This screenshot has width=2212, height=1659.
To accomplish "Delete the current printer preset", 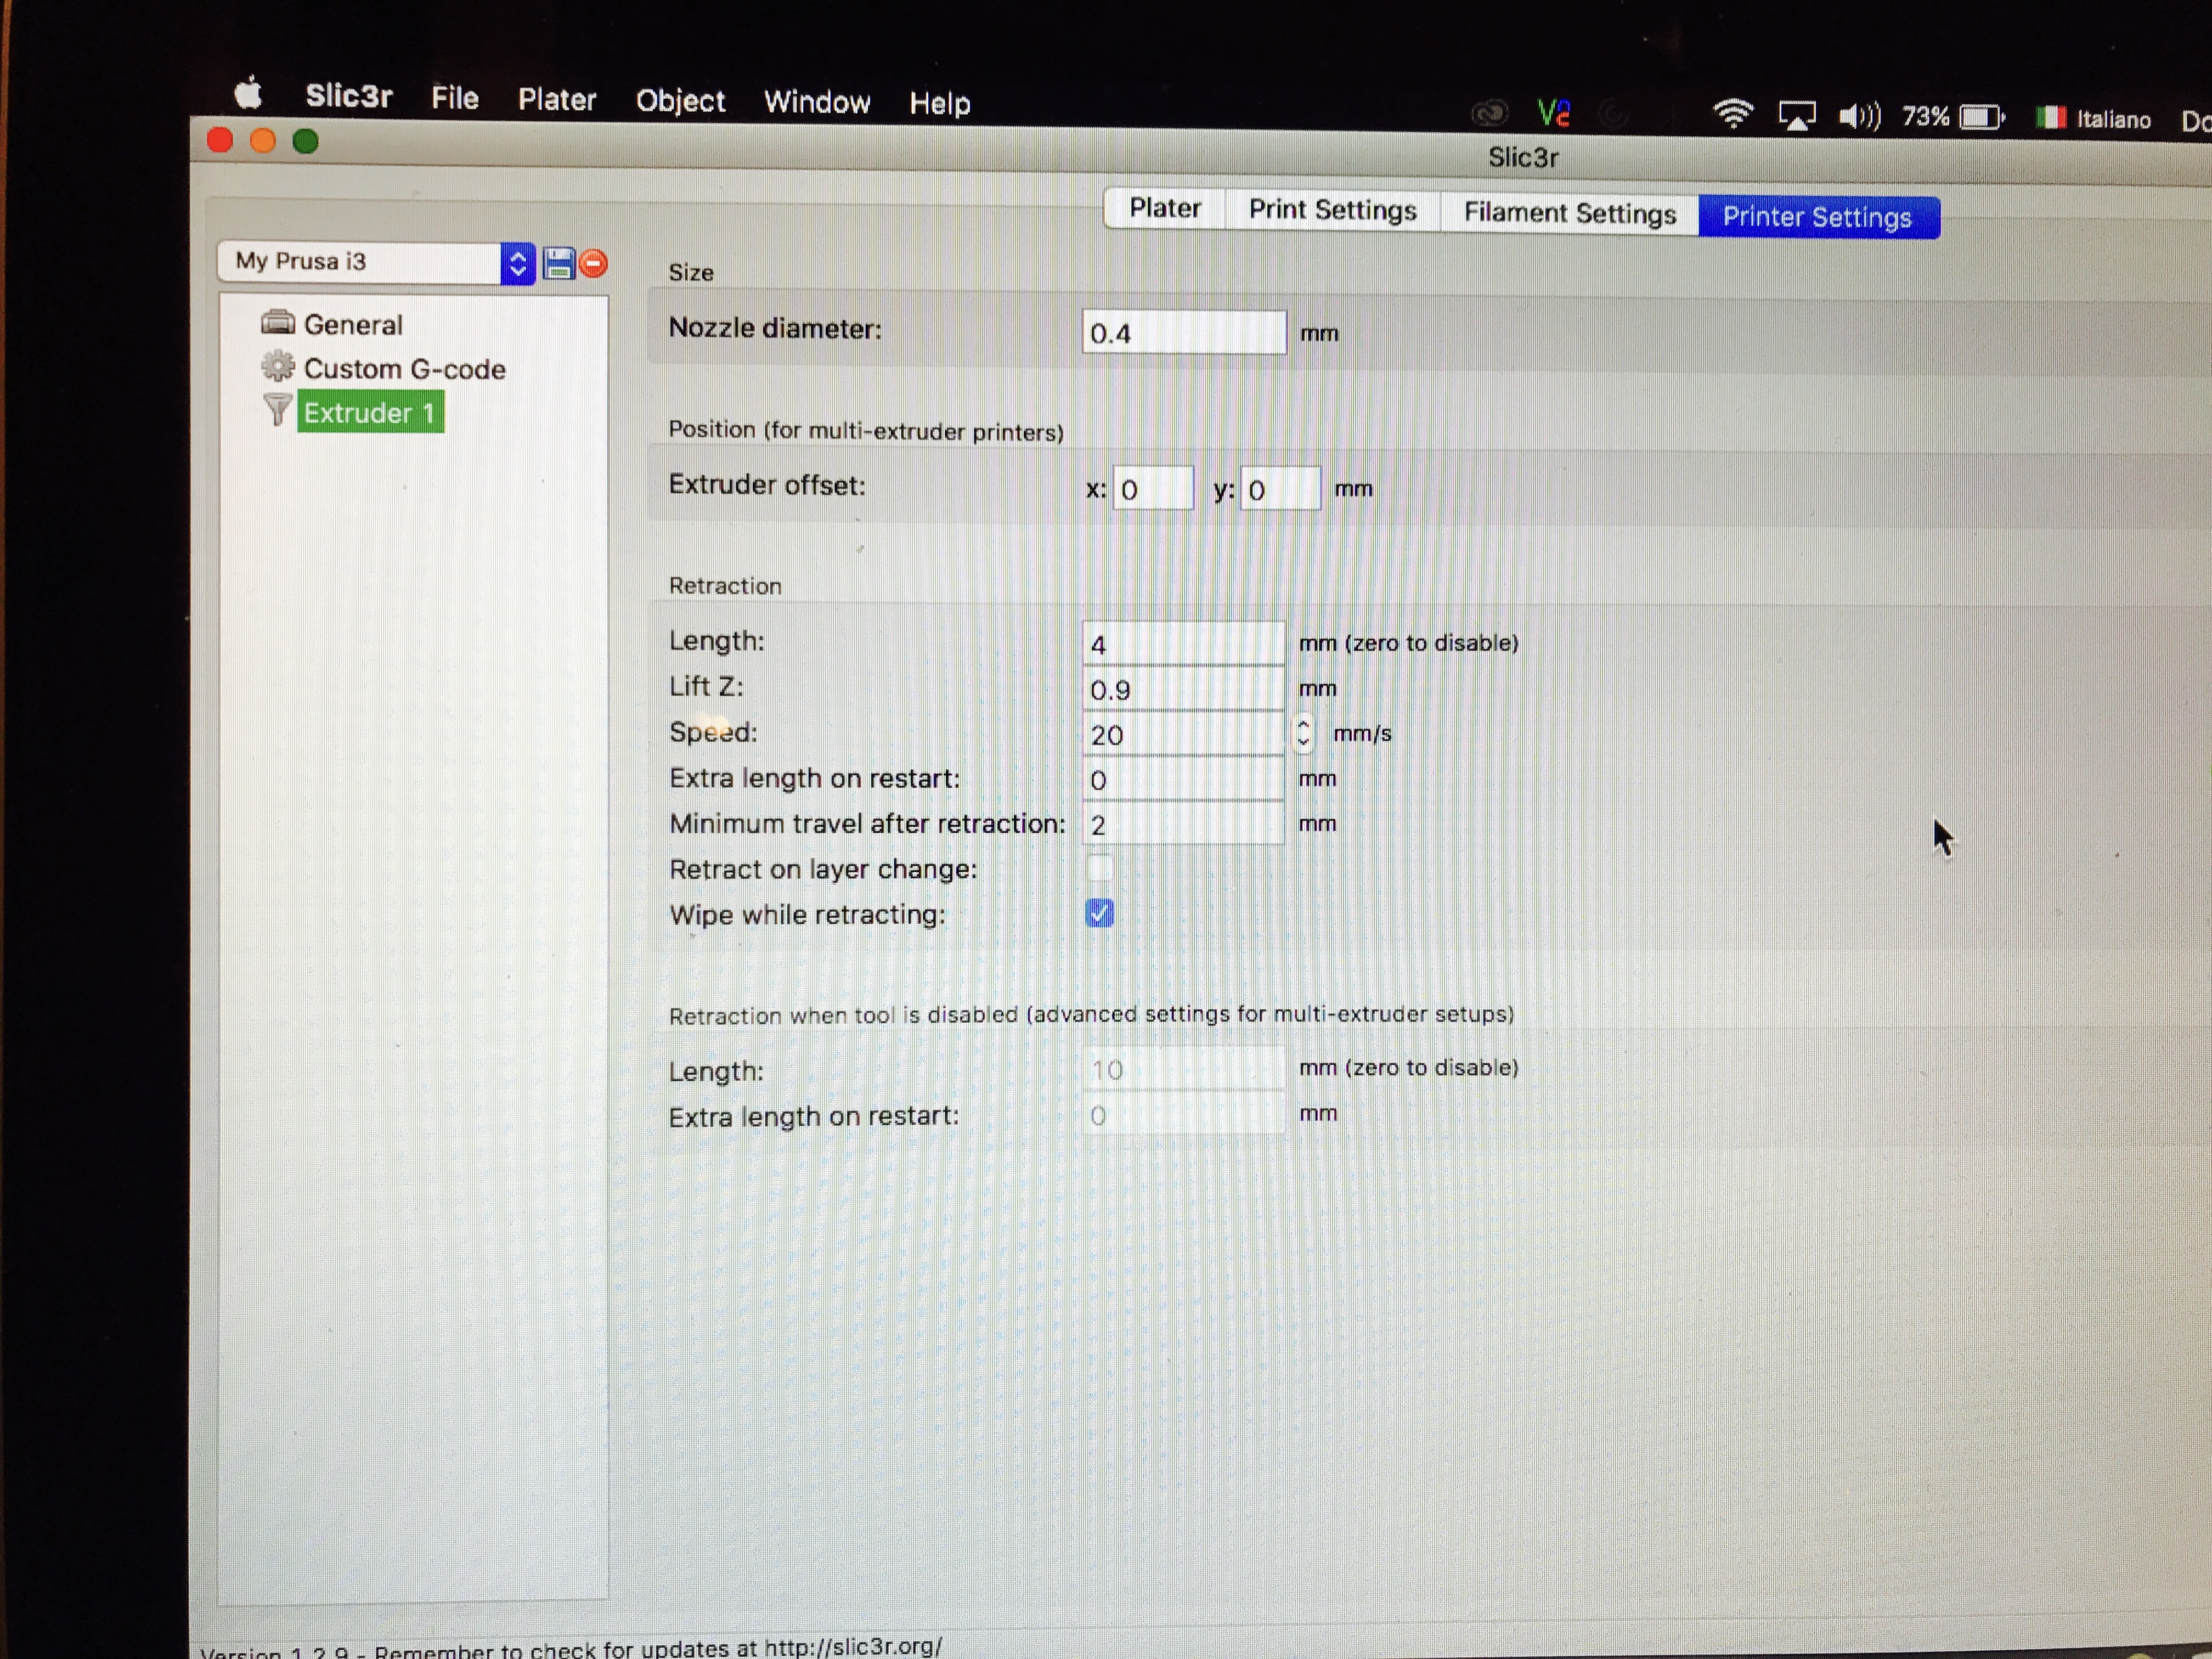I will coord(593,263).
